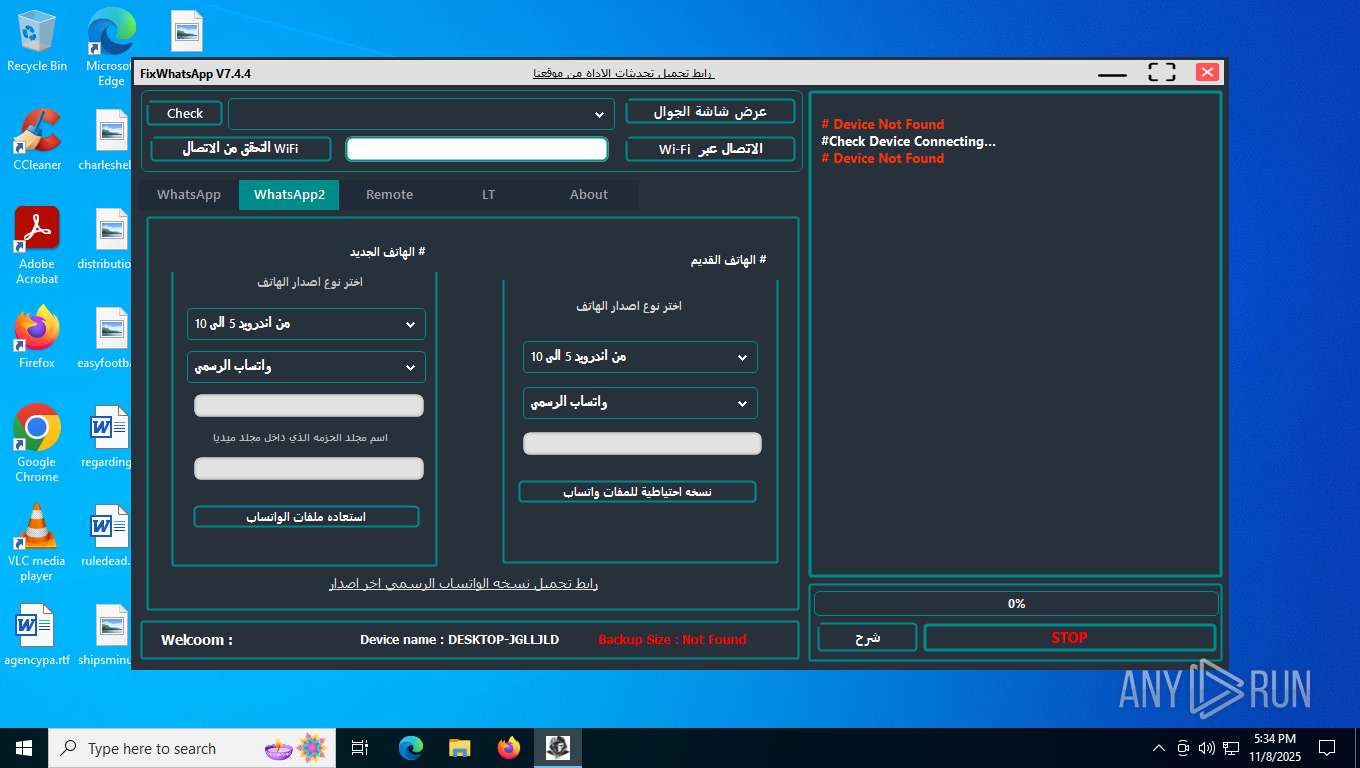
Task: Switch to the LT tab
Action: [488, 195]
